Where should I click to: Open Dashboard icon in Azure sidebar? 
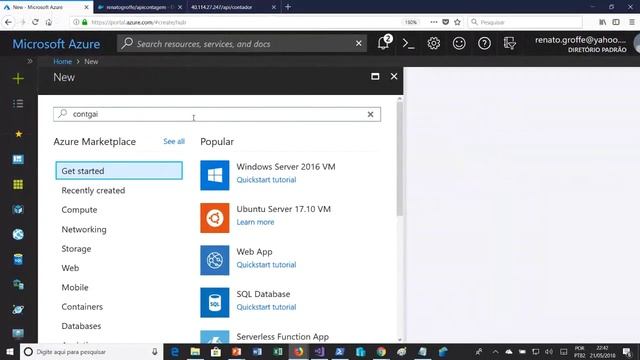(18, 159)
